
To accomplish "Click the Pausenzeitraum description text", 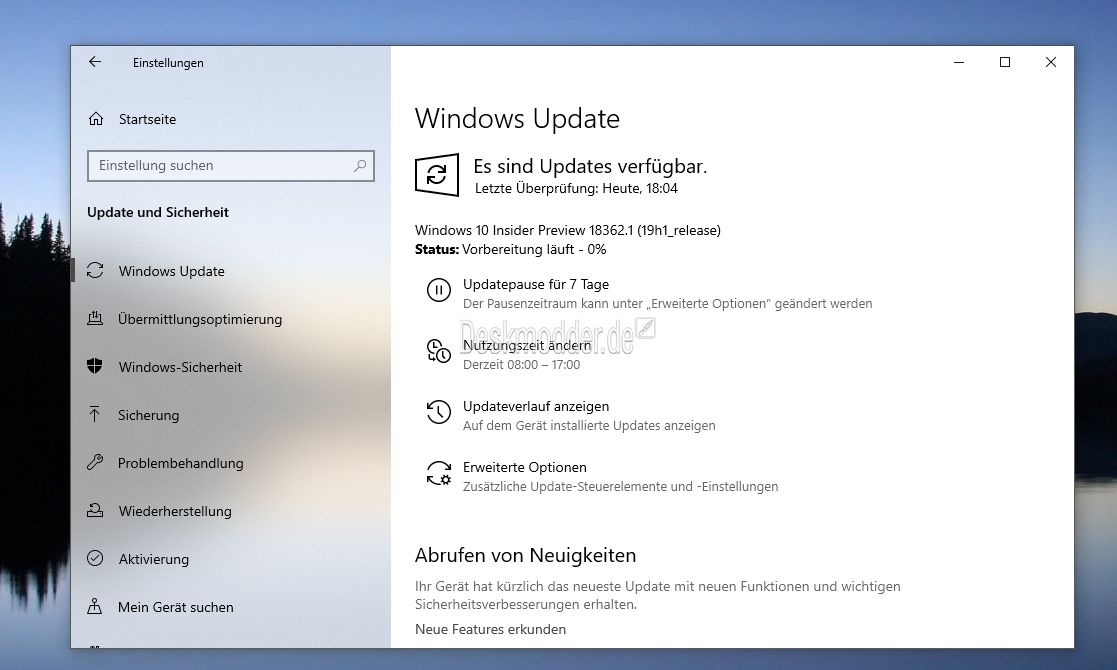I will tap(667, 304).
